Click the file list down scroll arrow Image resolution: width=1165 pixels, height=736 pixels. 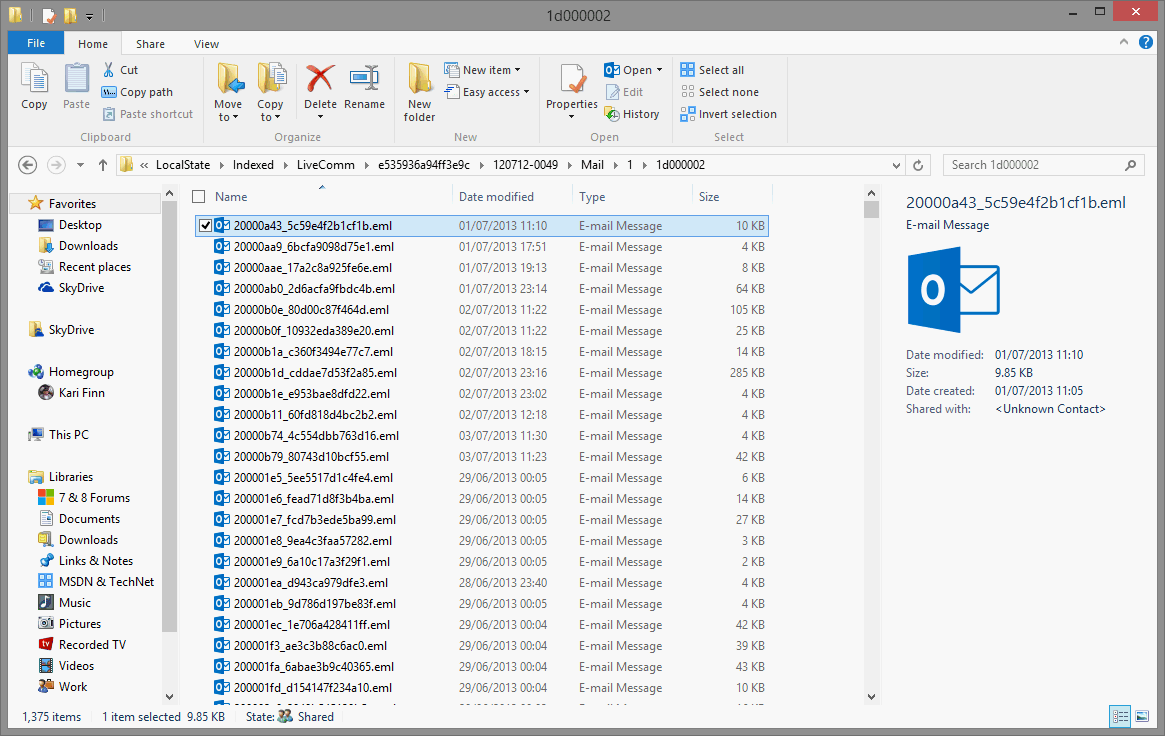tap(872, 697)
